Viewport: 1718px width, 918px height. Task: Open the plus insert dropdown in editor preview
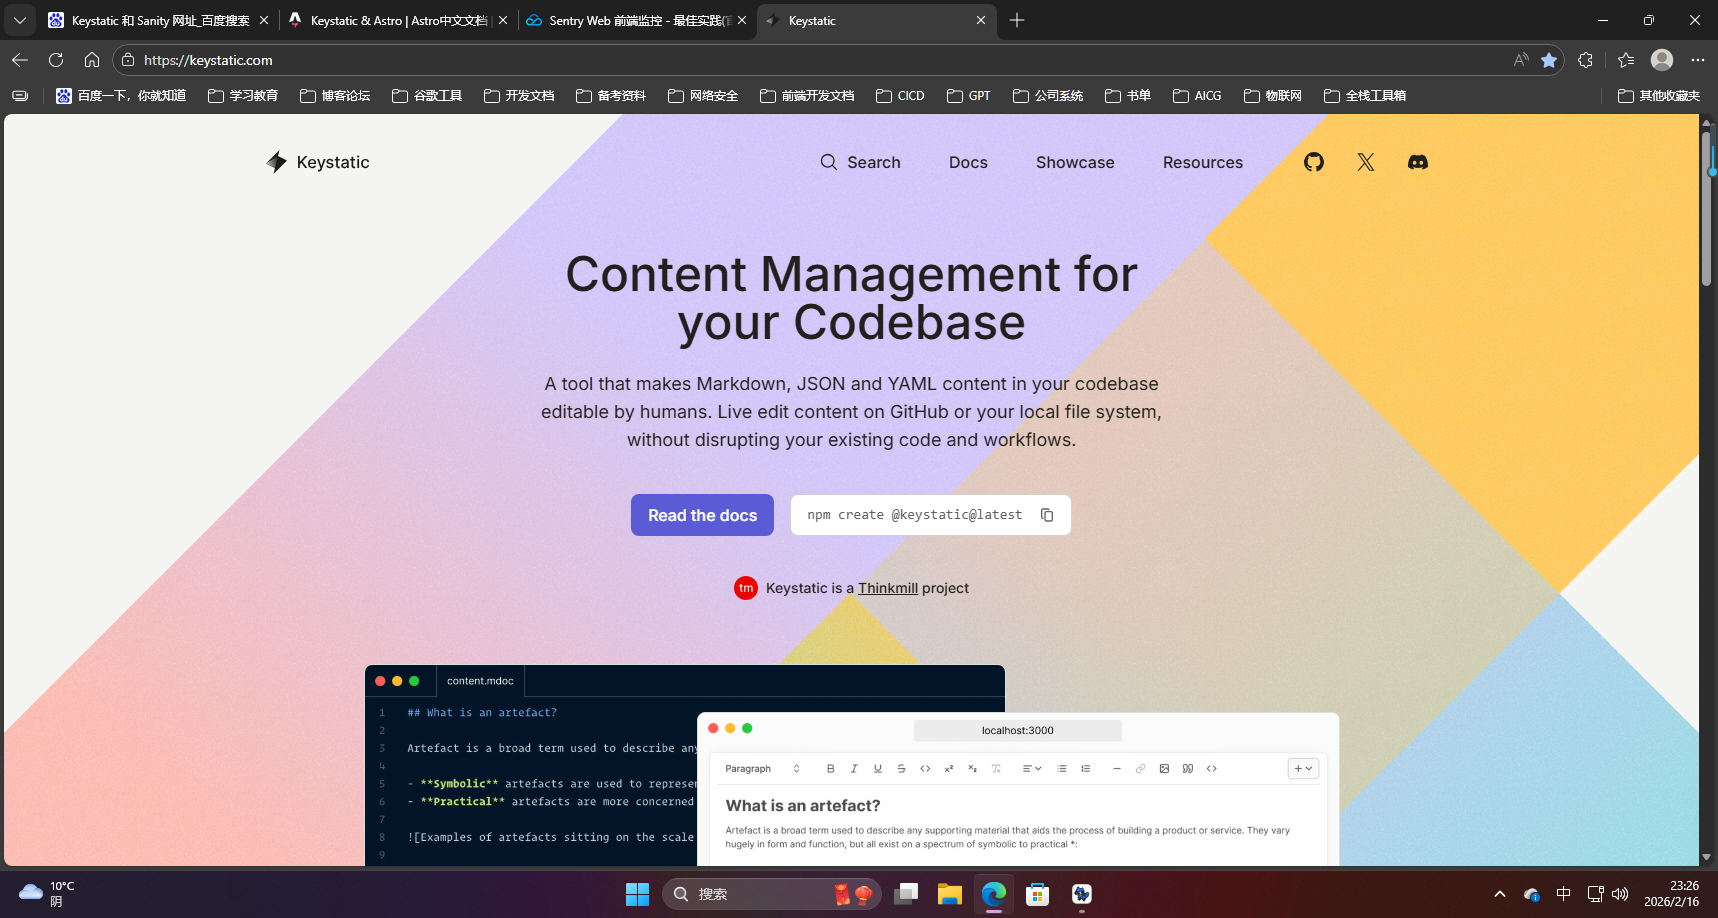coord(1303,769)
